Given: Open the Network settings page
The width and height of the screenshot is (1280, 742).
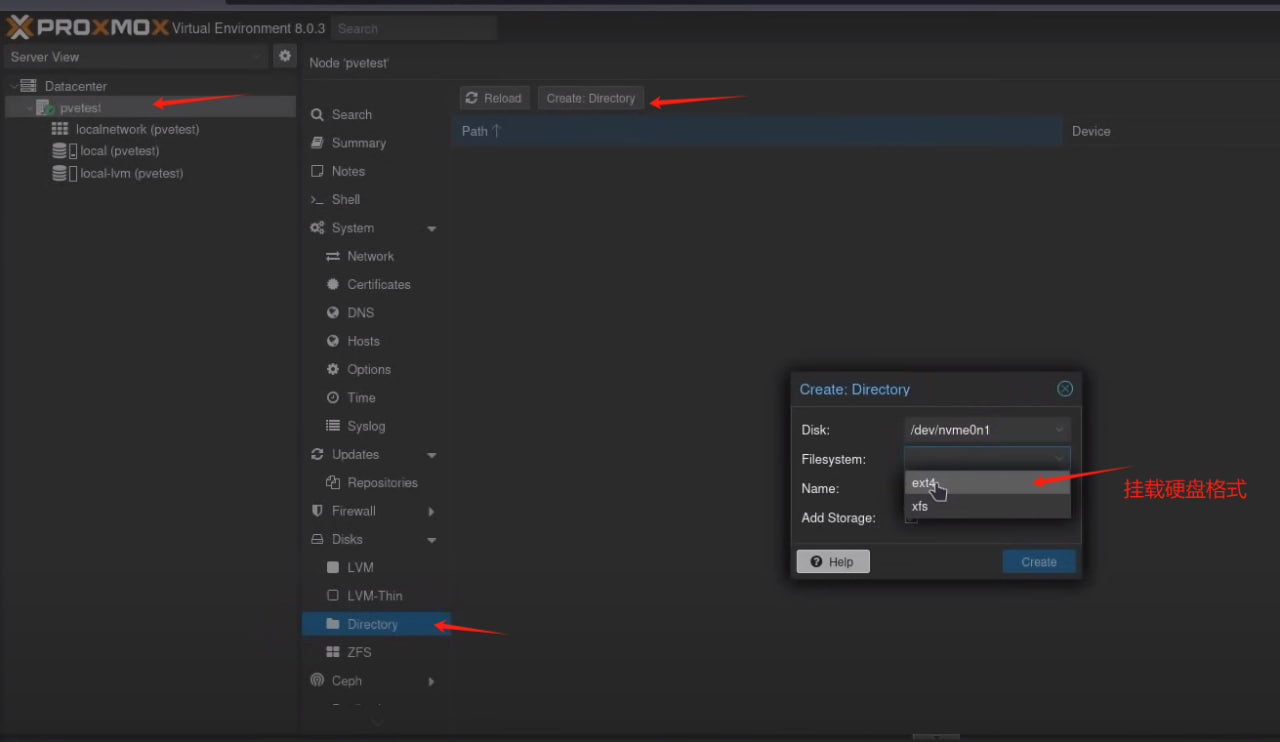Looking at the screenshot, I should coord(370,256).
